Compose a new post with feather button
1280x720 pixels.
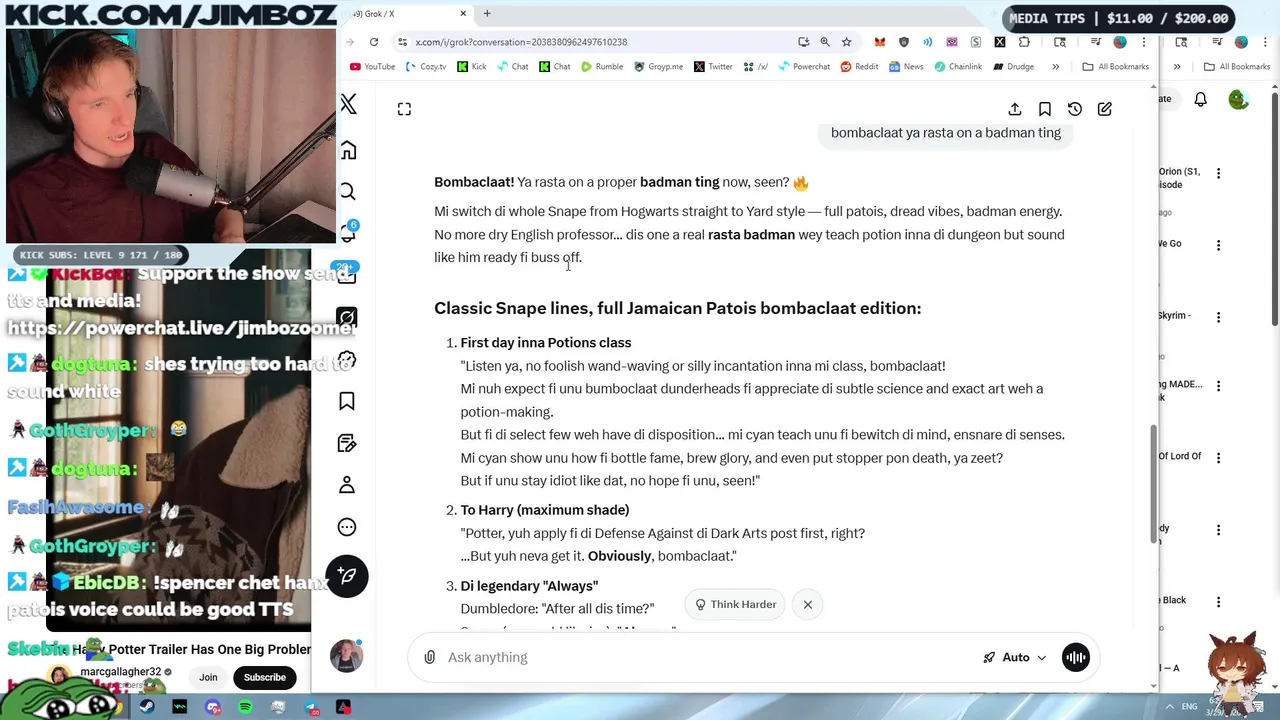point(347,576)
